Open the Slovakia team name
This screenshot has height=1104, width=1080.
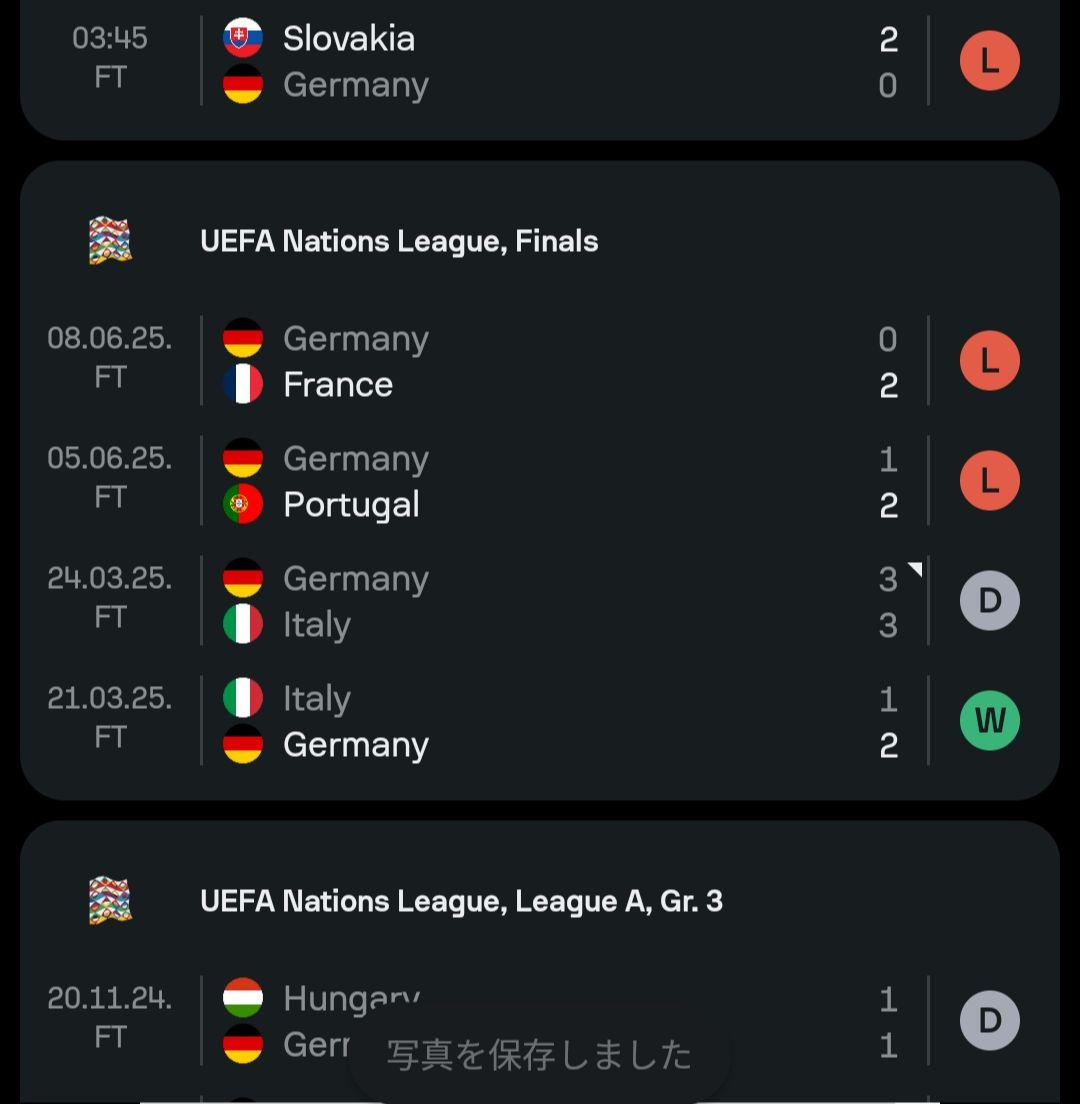pyautogui.click(x=348, y=38)
